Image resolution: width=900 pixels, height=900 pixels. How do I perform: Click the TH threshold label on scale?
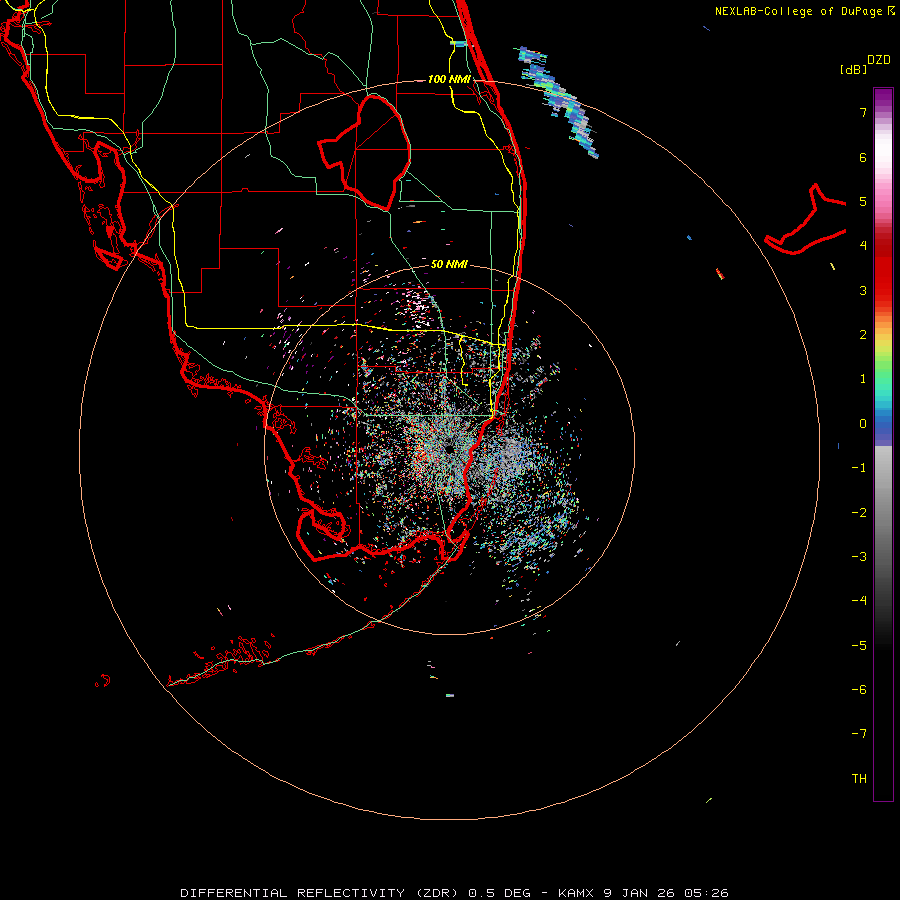(859, 779)
